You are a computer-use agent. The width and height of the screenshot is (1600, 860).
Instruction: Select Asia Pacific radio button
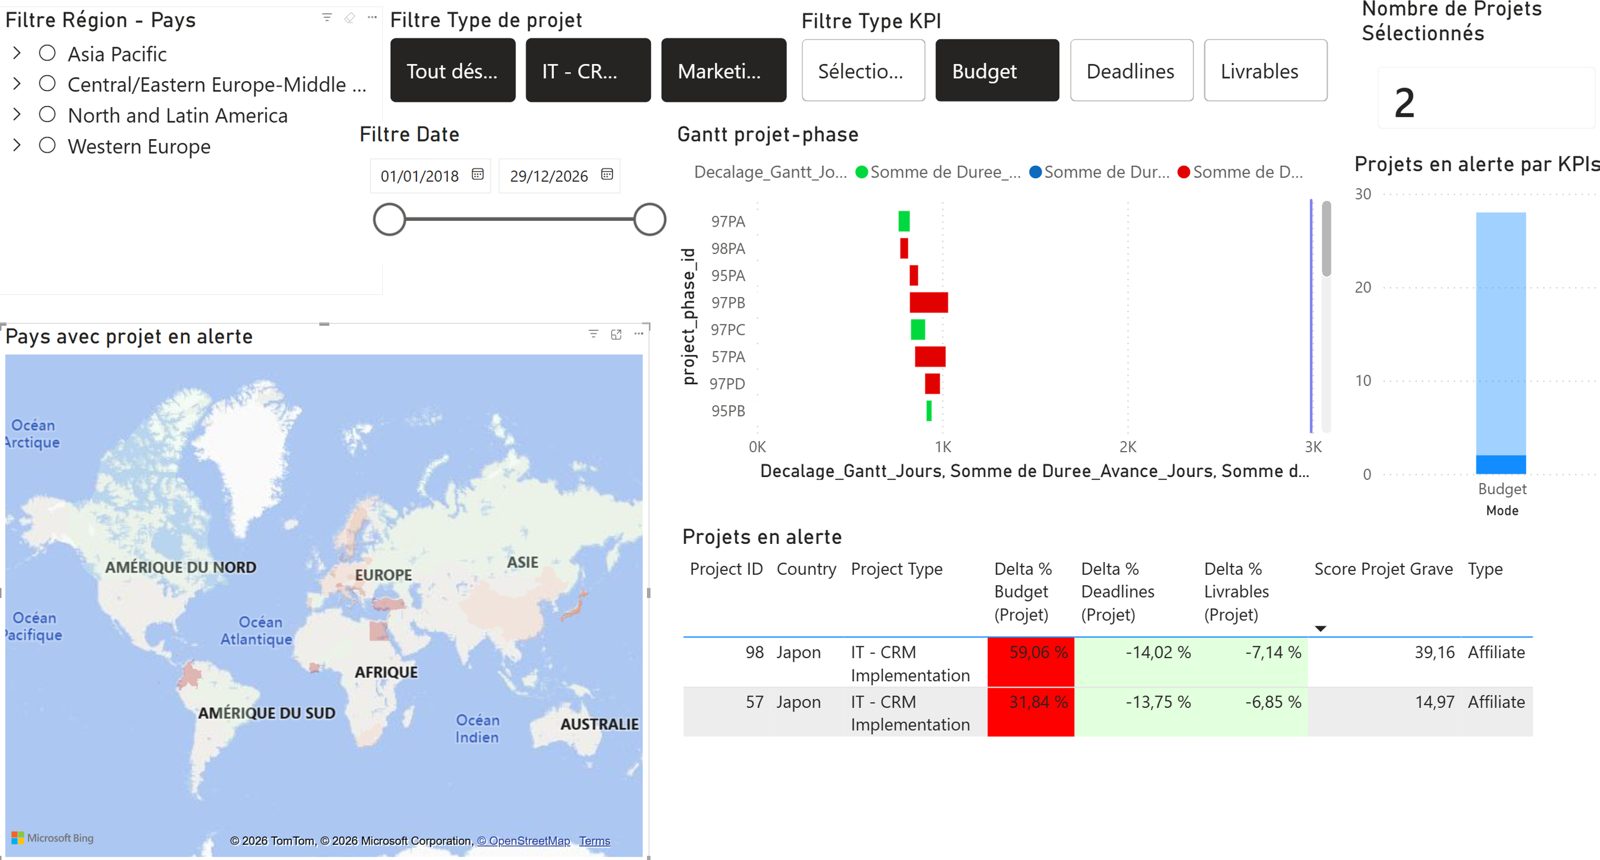47,53
